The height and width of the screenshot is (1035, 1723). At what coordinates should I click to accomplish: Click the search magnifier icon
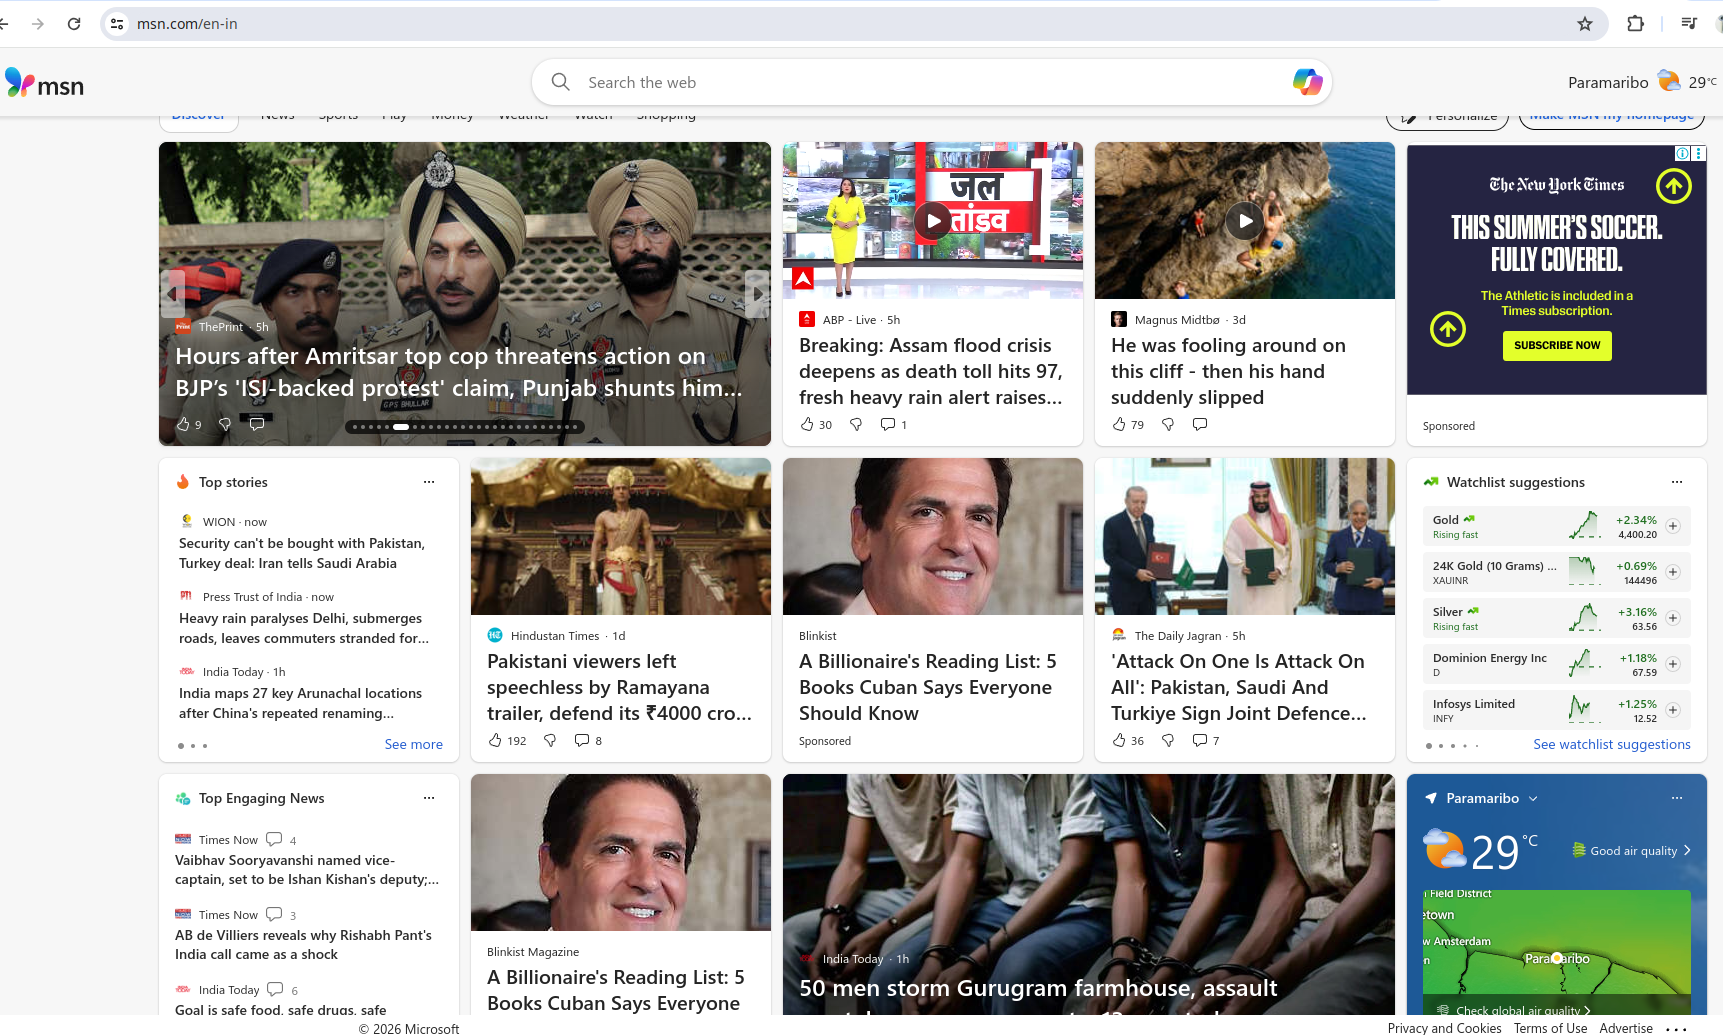click(x=561, y=82)
